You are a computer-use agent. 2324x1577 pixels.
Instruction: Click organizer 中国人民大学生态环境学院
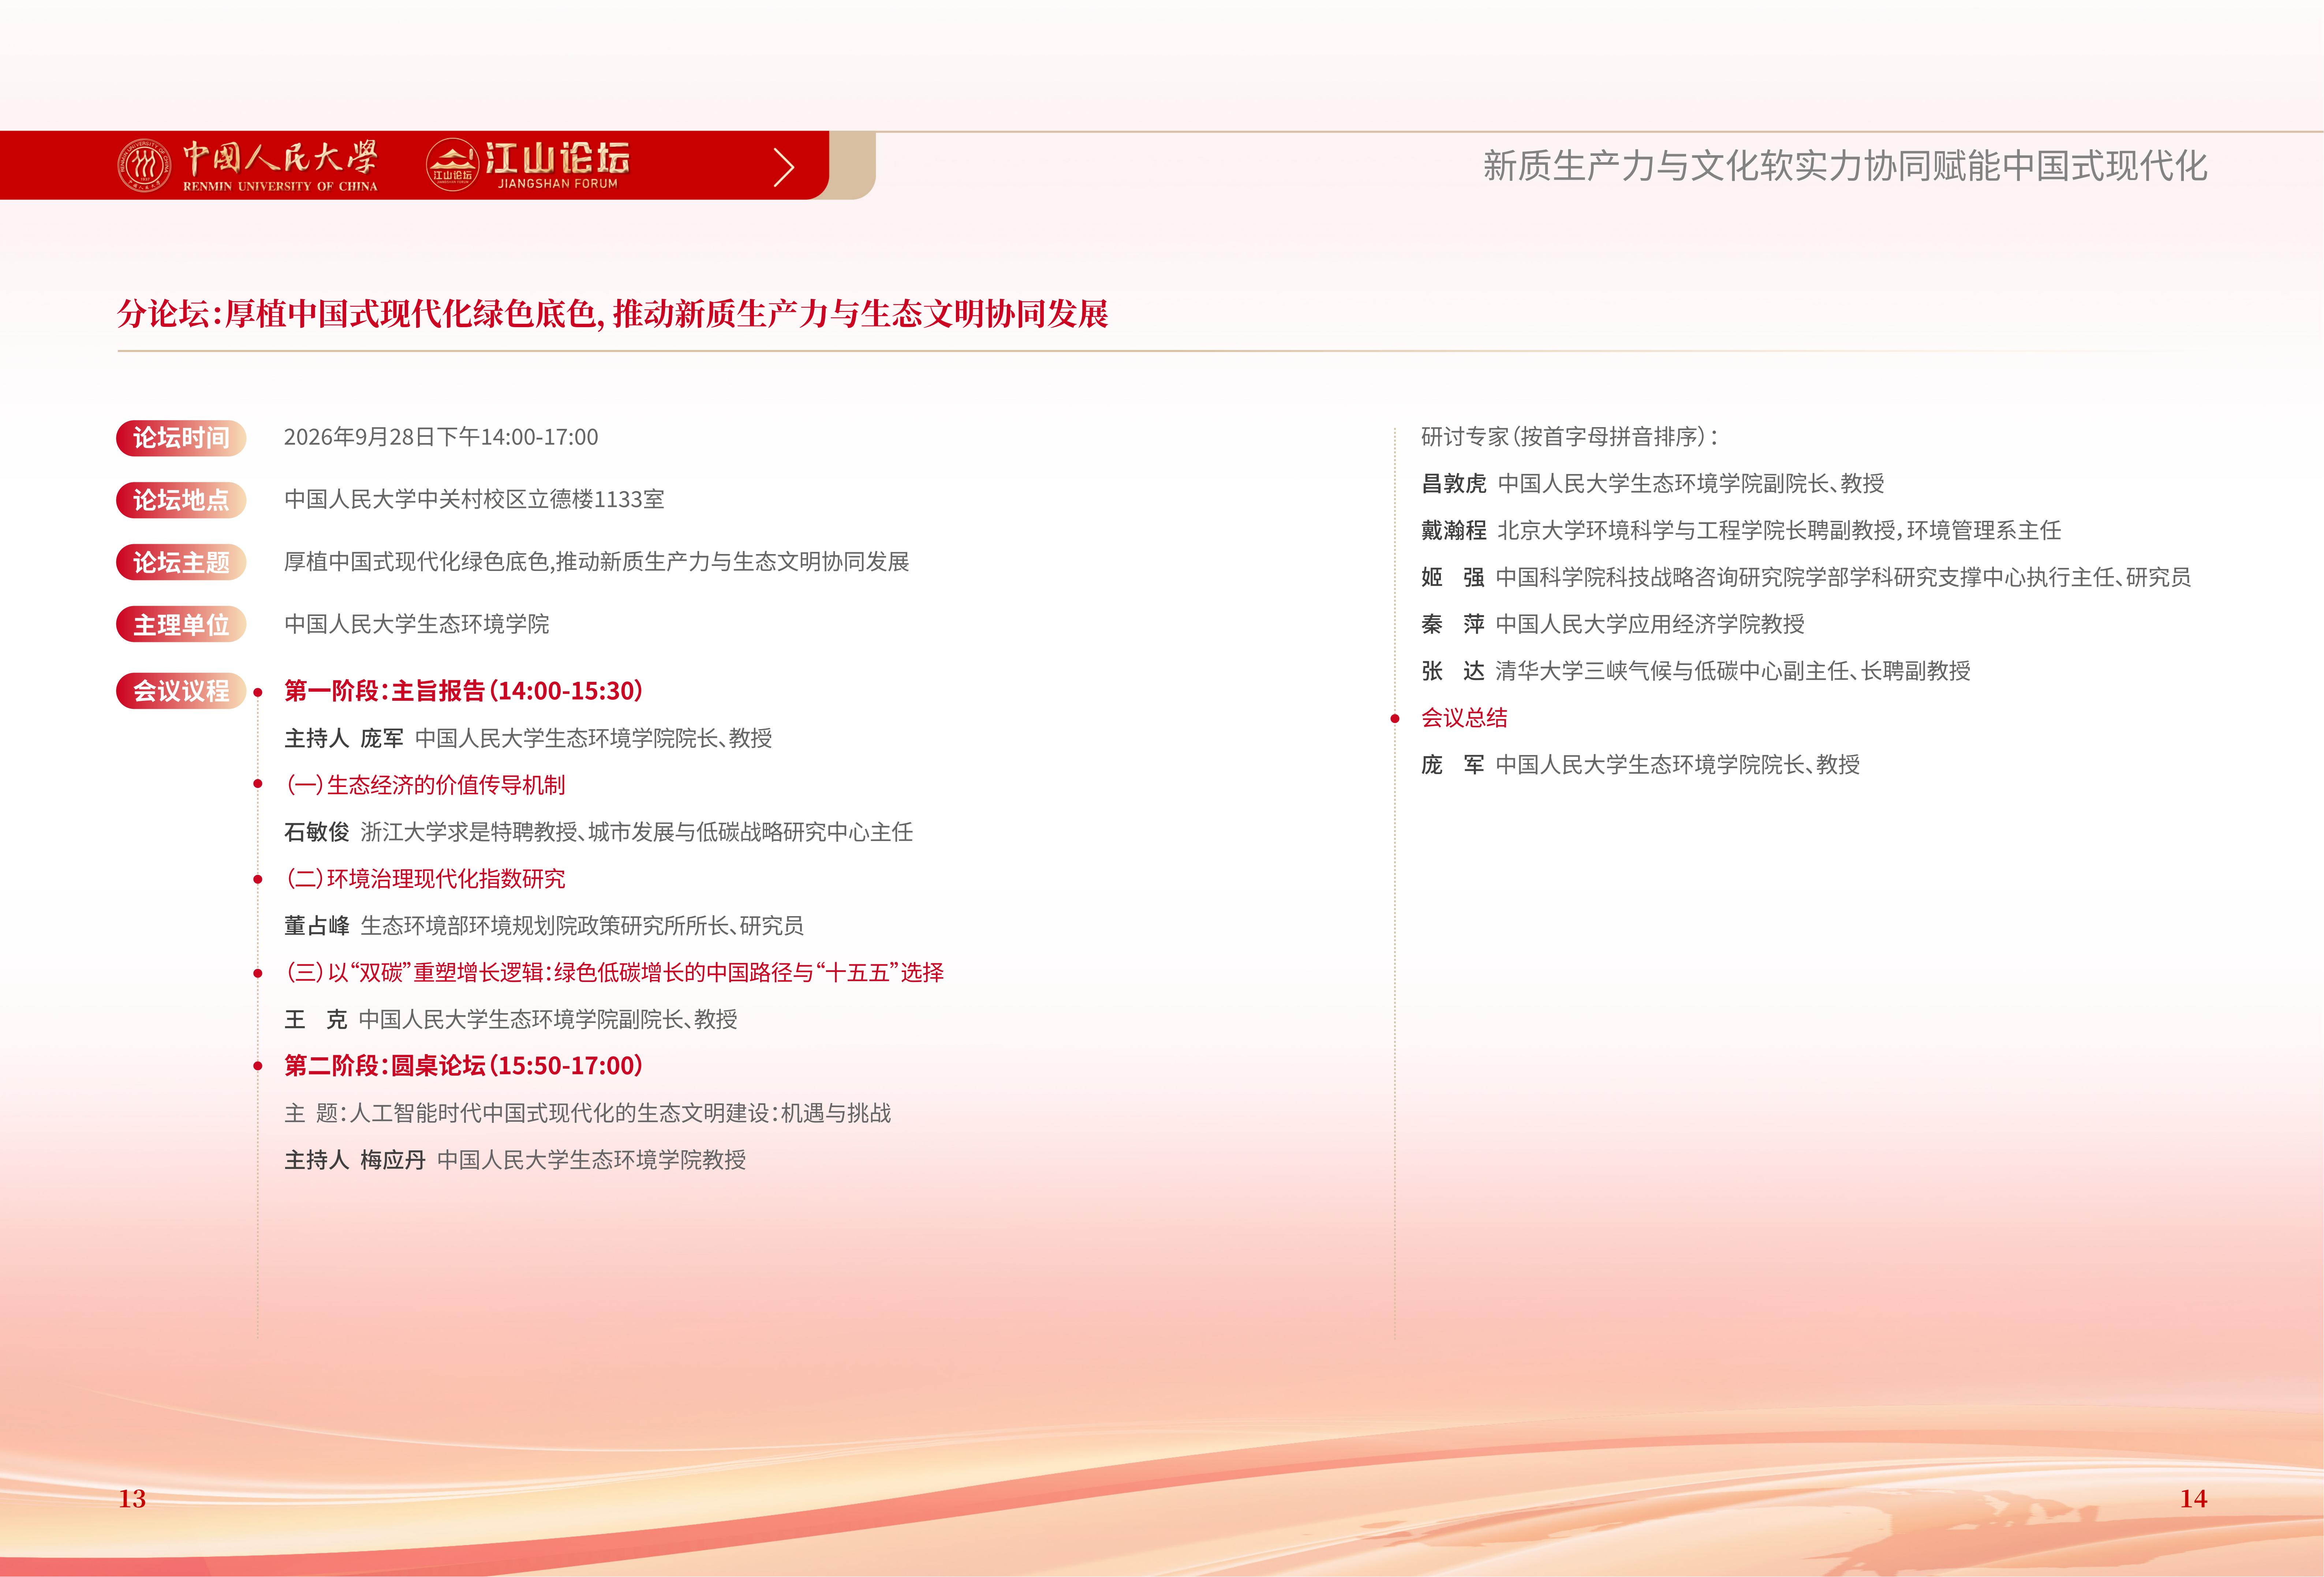(417, 624)
